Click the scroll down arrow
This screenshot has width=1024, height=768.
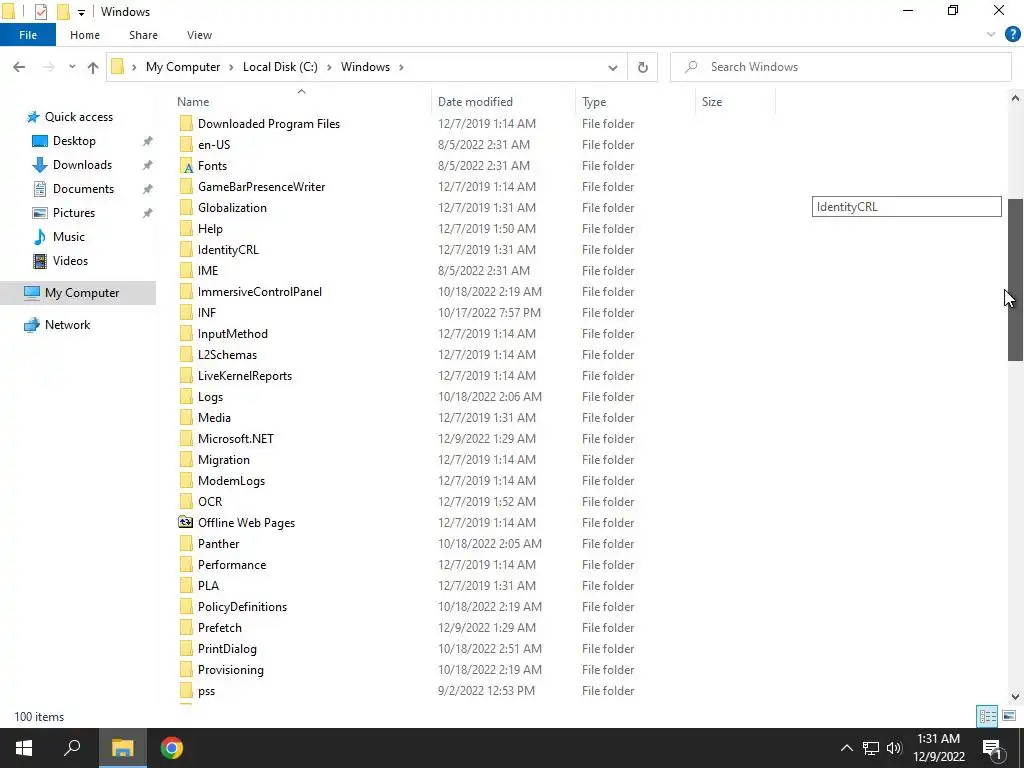click(x=1015, y=697)
